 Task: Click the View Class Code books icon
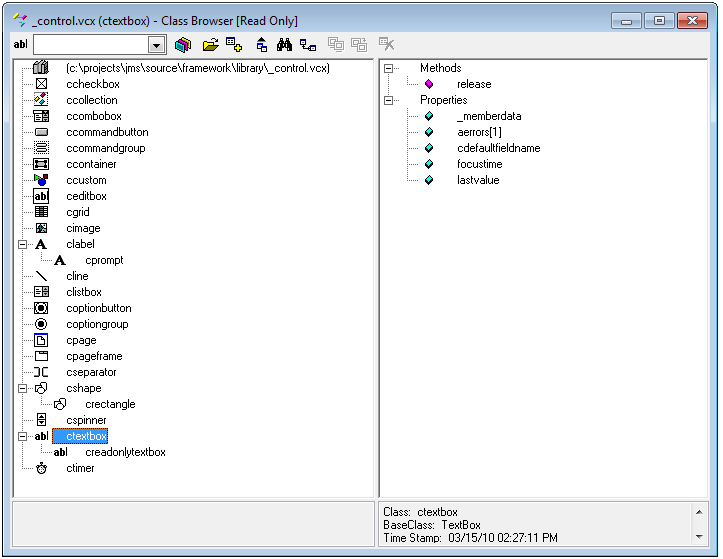coord(182,45)
